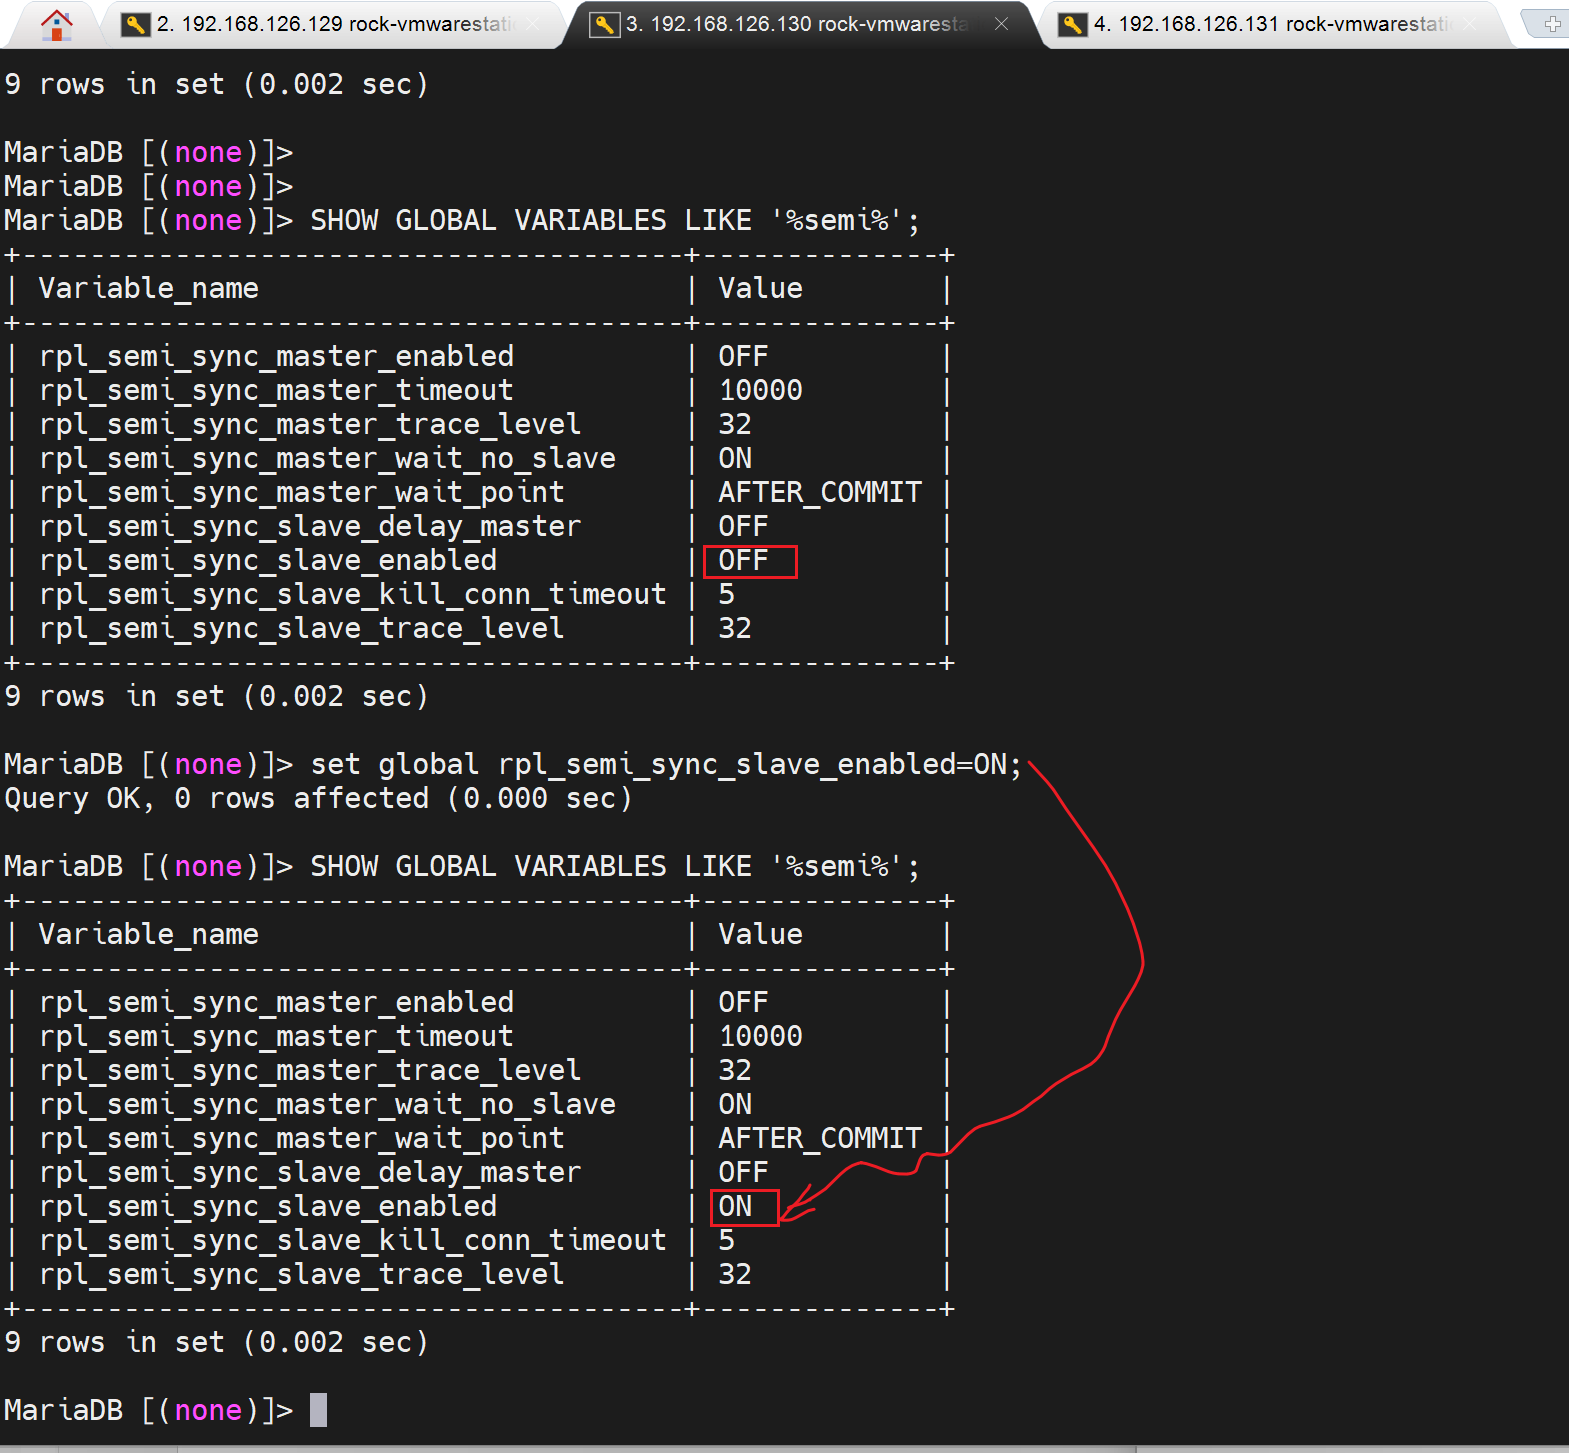The width and height of the screenshot is (1569, 1453).
Task: Click the first rpl_semi_sync_master_timeout value 10000
Action: (761, 391)
